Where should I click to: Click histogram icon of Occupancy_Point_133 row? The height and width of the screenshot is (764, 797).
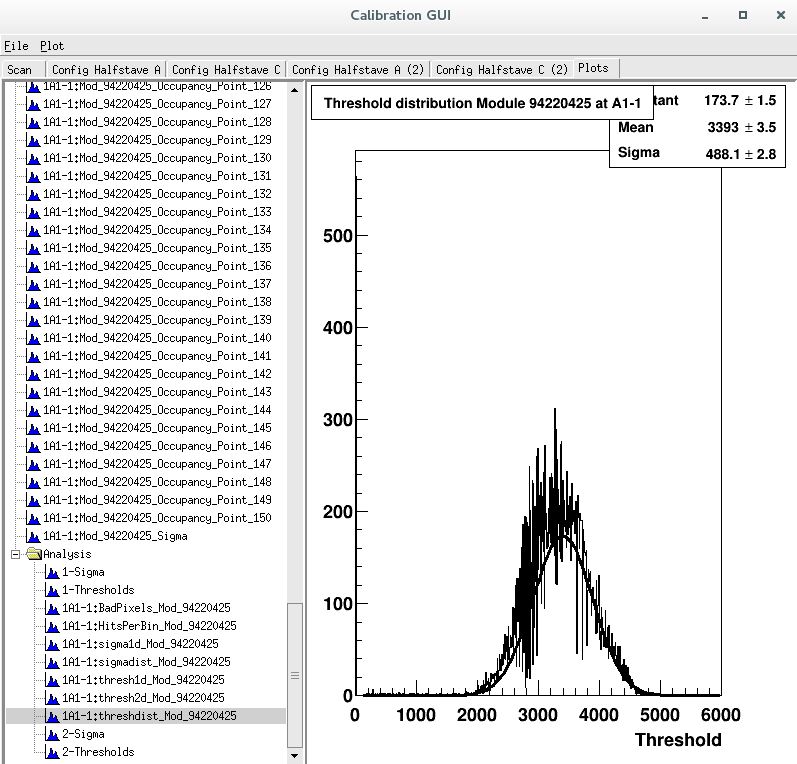pyautogui.click(x=33, y=212)
